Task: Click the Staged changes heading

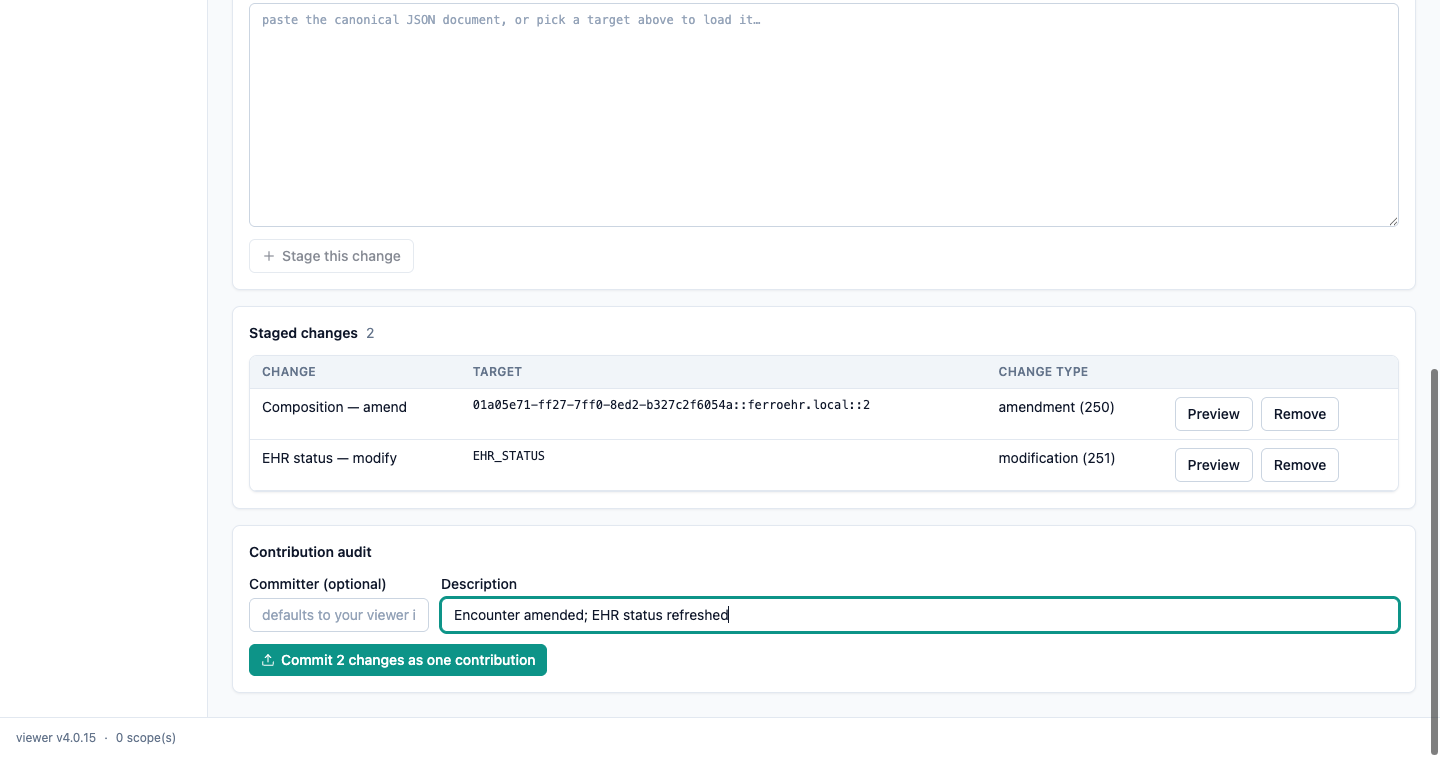Action: (303, 333)
